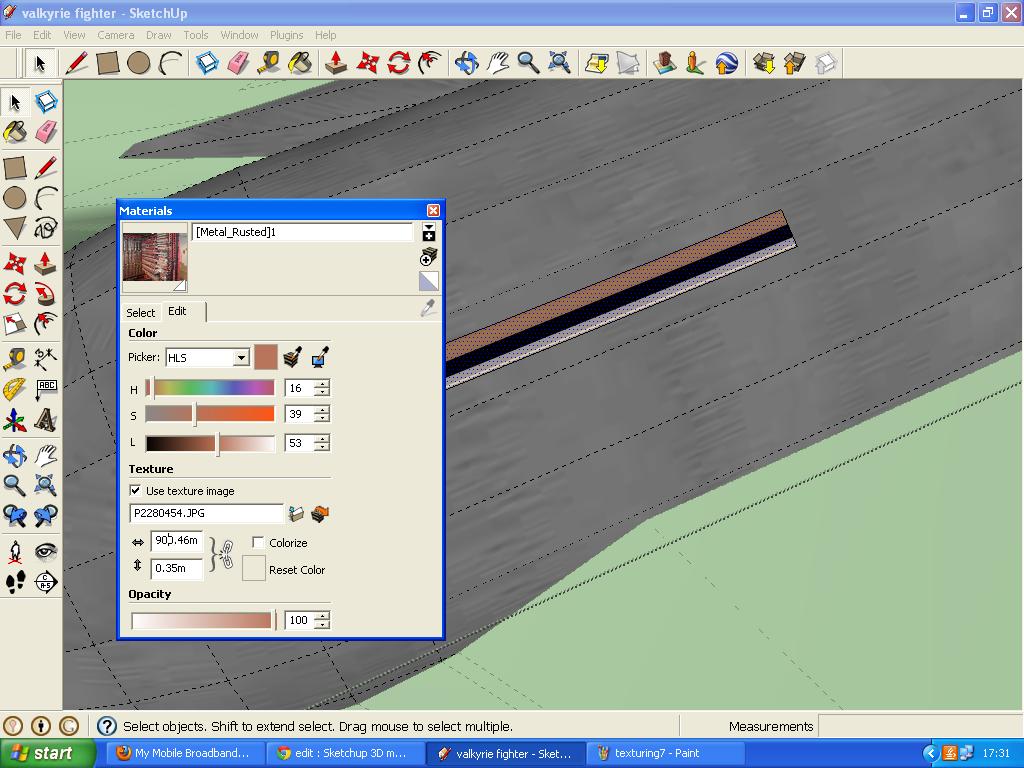Activate the Orbit tool

click(16, 453)
